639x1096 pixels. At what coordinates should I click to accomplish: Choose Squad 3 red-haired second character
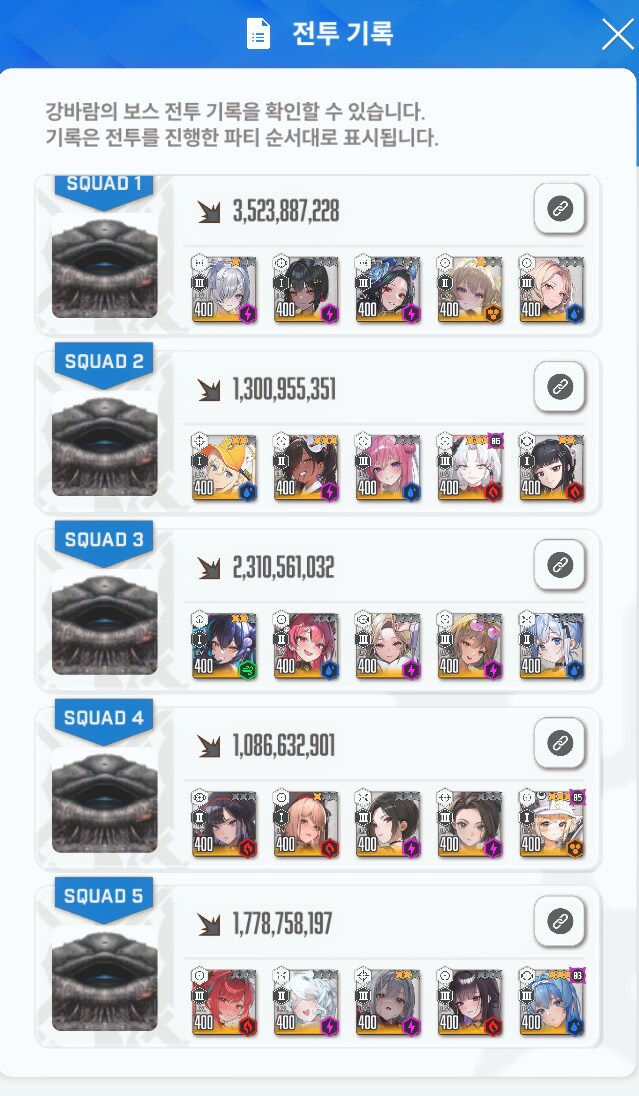(306, 646)
